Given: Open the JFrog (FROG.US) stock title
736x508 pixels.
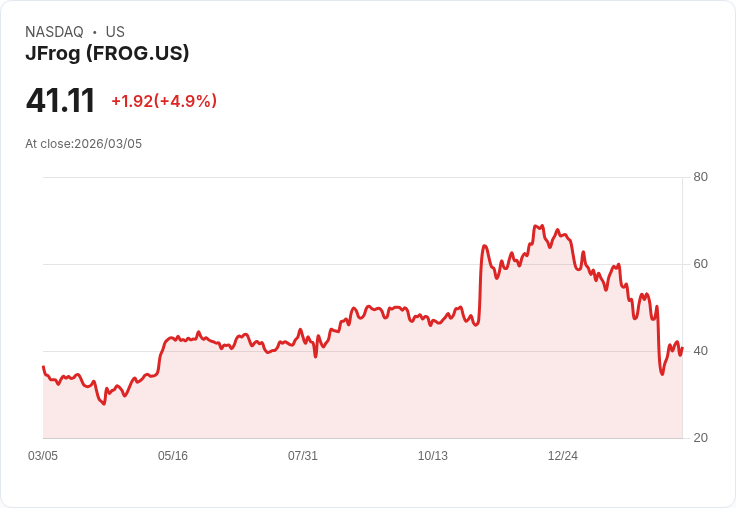Looking at the screenshot, I should coord(107,54).
